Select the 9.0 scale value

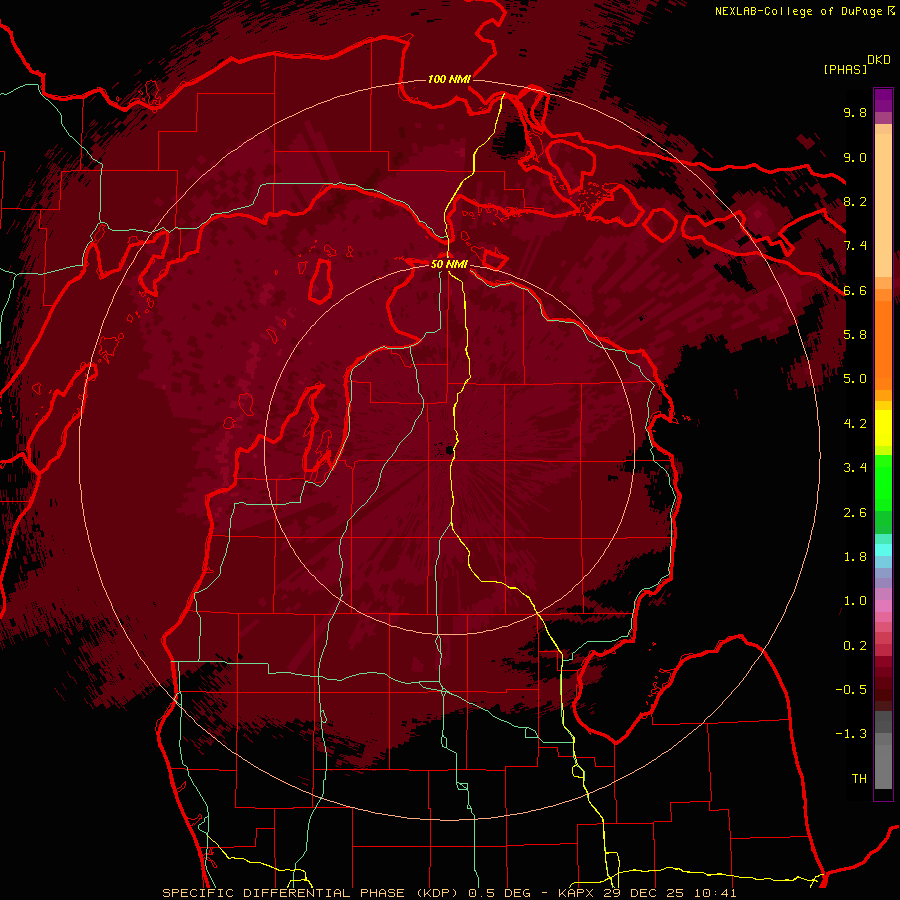point(855,157)
